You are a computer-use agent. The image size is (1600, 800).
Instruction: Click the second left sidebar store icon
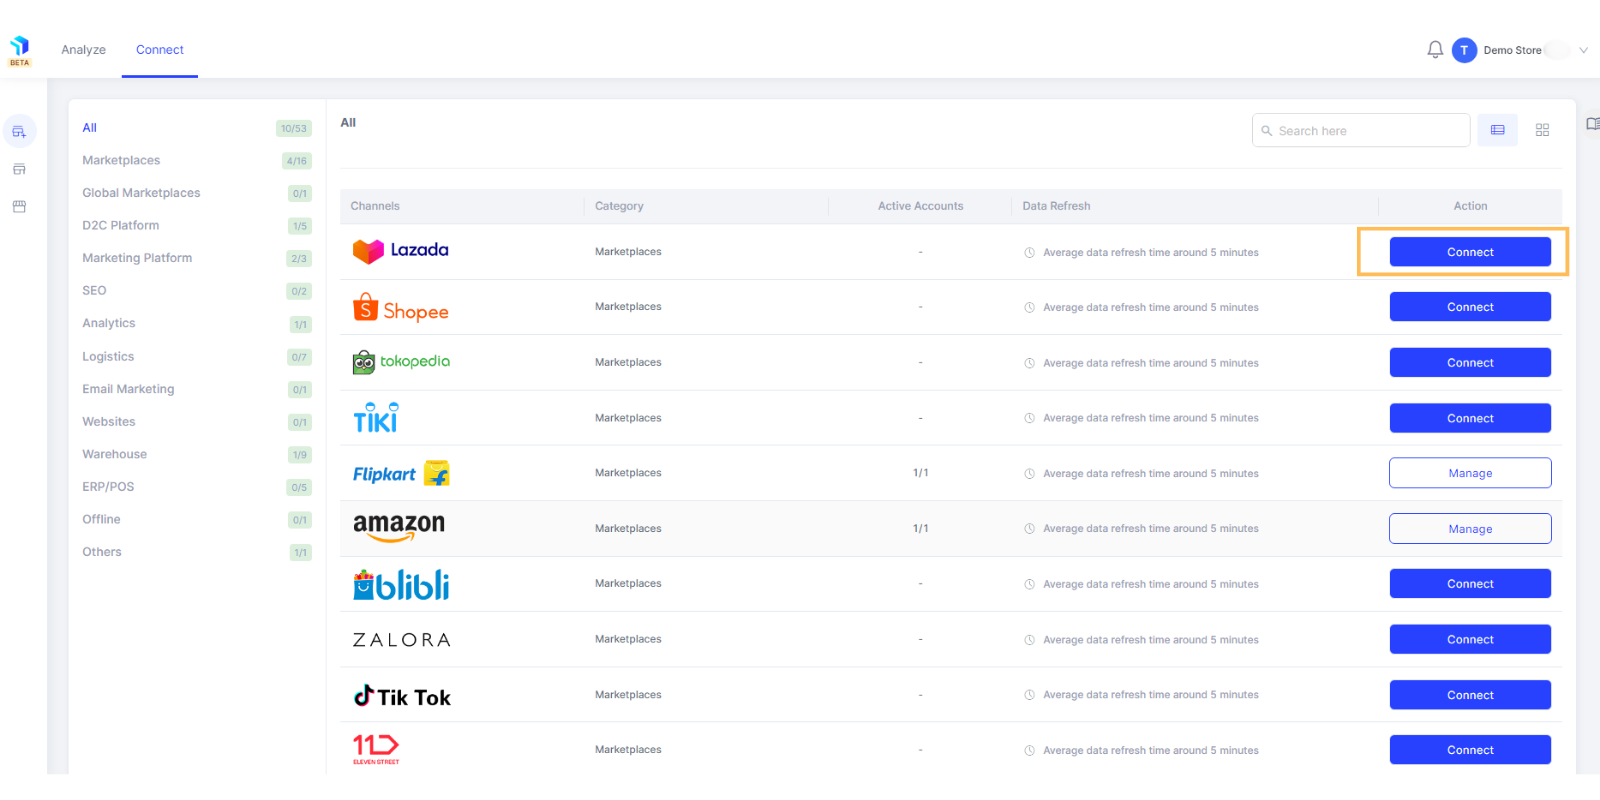pos(19,169)
